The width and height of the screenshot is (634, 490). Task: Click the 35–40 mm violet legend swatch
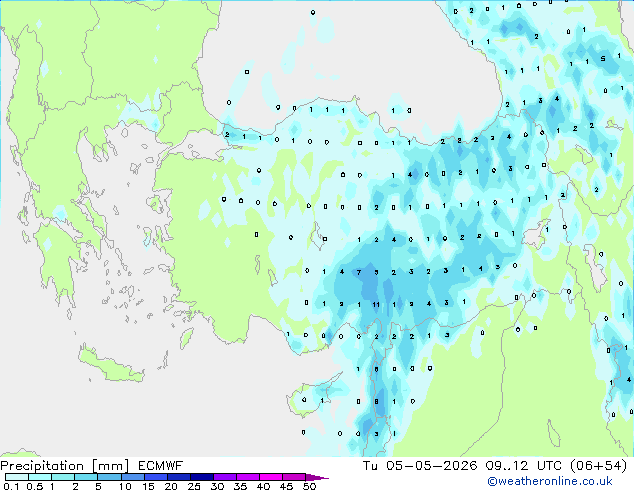(248, 477)
